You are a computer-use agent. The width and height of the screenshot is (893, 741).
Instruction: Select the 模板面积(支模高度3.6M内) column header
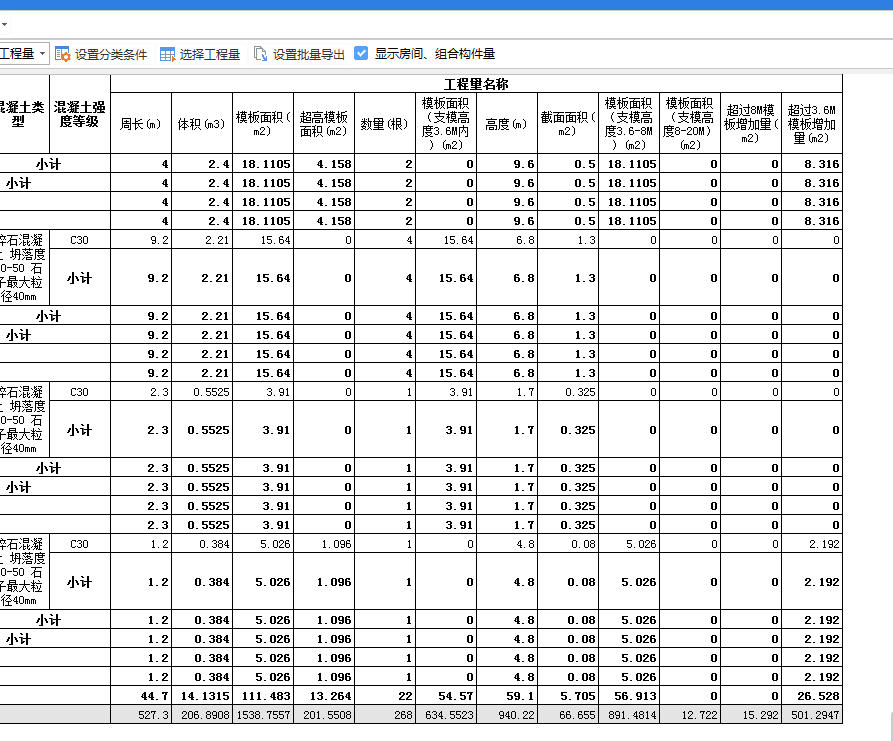(445, 124)
